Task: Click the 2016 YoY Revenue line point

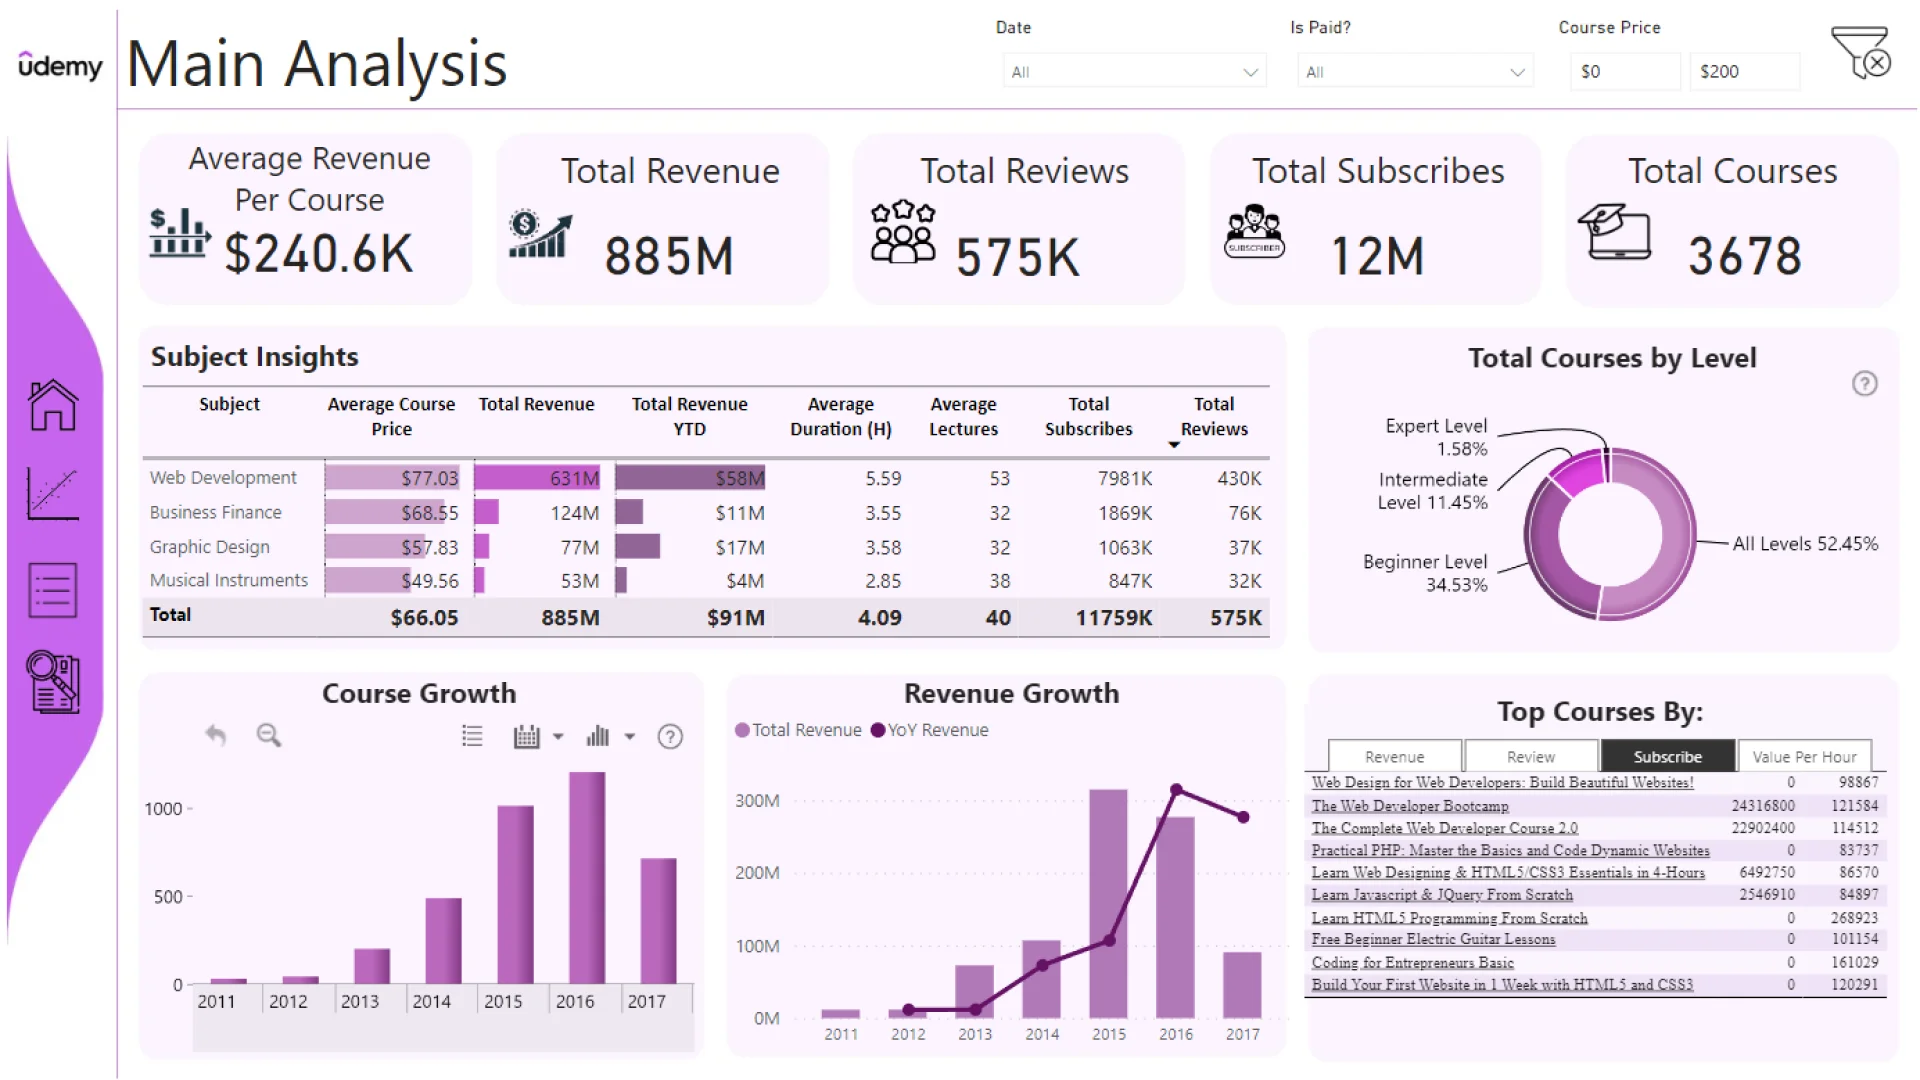Action: coord(1176,790)
